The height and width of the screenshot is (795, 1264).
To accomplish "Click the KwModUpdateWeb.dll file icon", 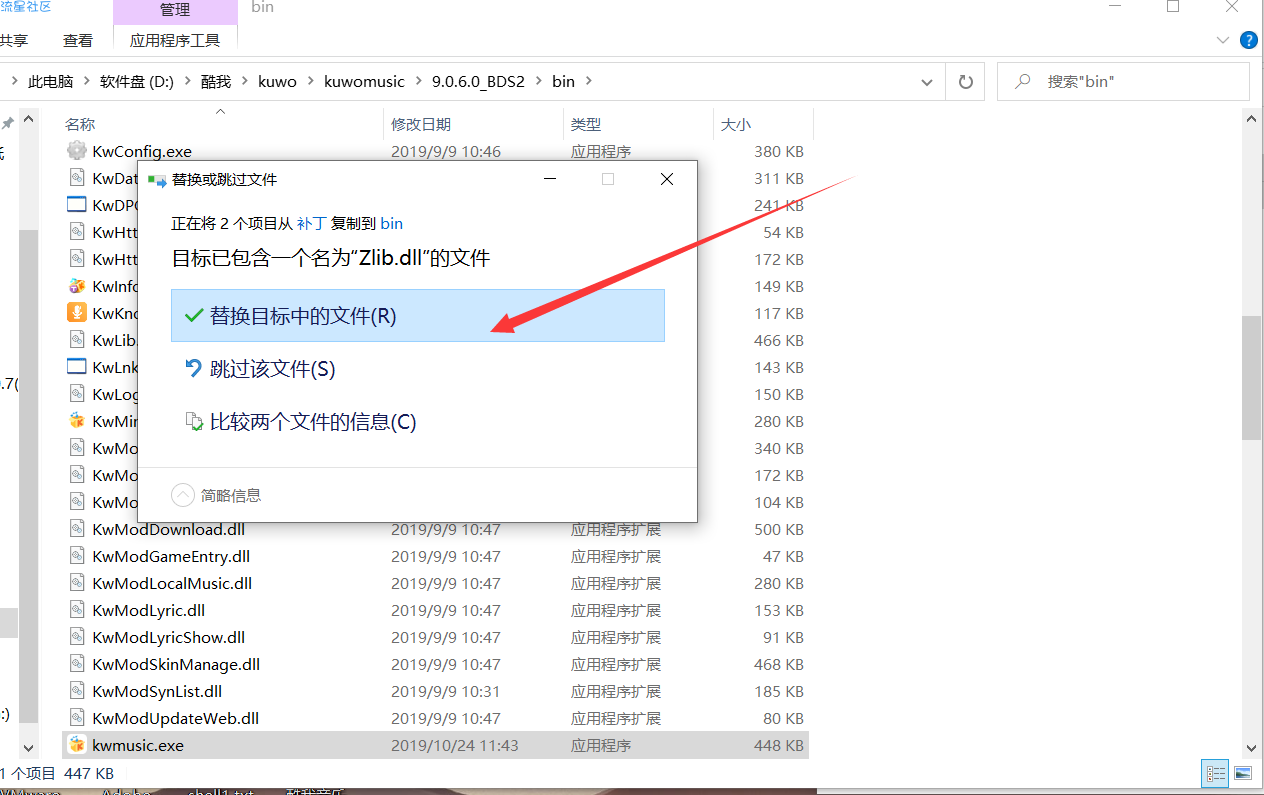I will tap(77, 718).
